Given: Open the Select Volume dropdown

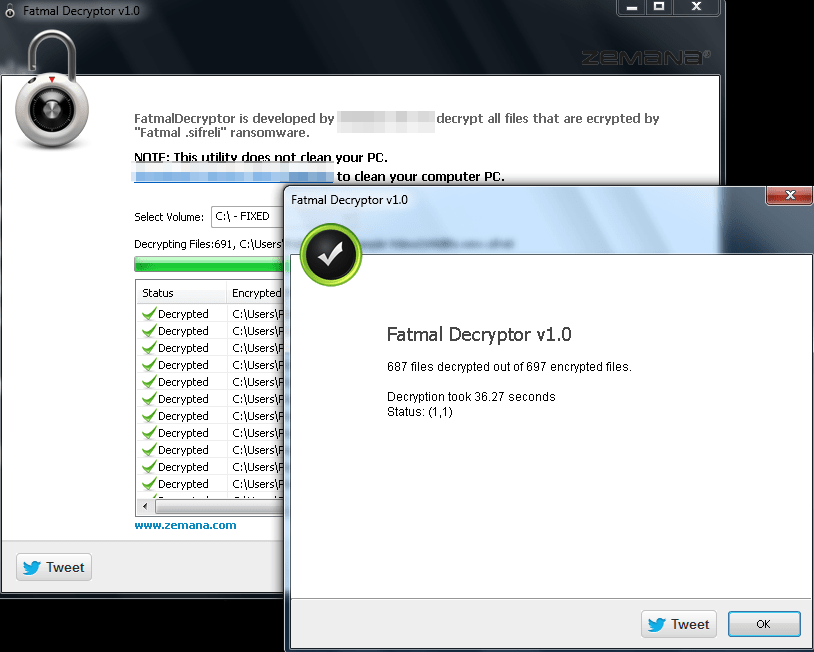Looking at the screenshot, I should point(246,217).
